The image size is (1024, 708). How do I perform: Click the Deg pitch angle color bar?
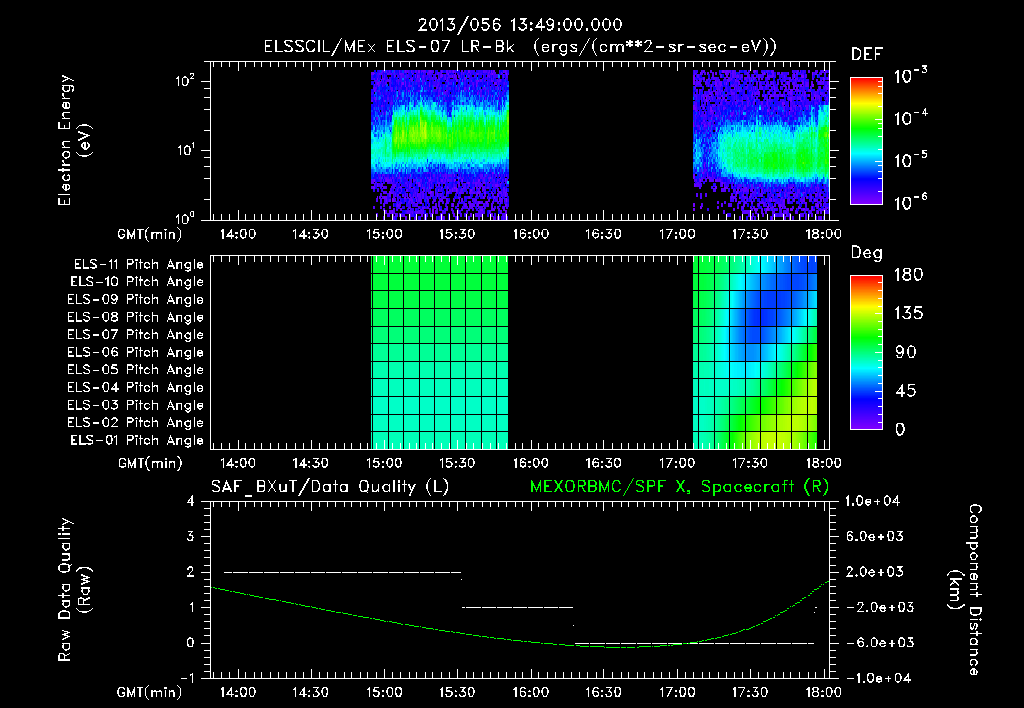(x=866, y=352)
